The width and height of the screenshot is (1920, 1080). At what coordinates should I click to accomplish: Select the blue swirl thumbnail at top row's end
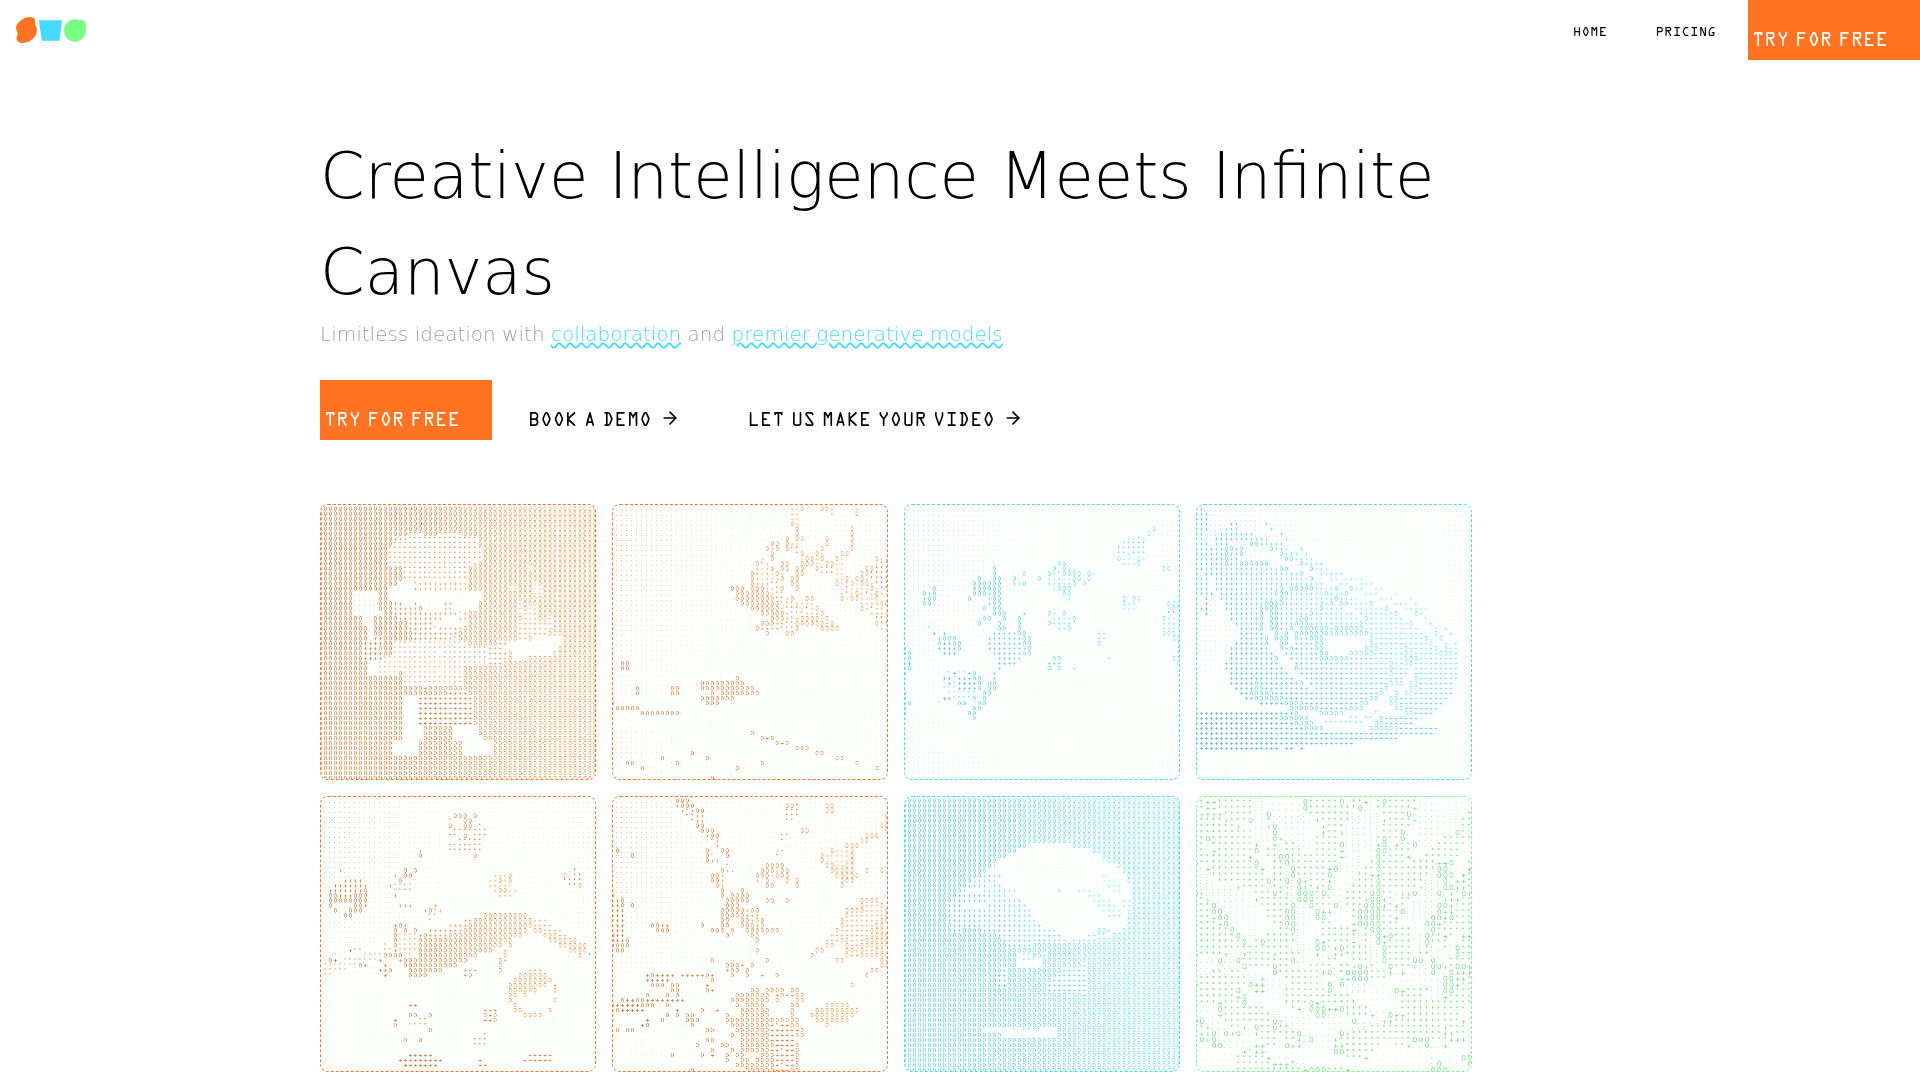(1334, 642)
